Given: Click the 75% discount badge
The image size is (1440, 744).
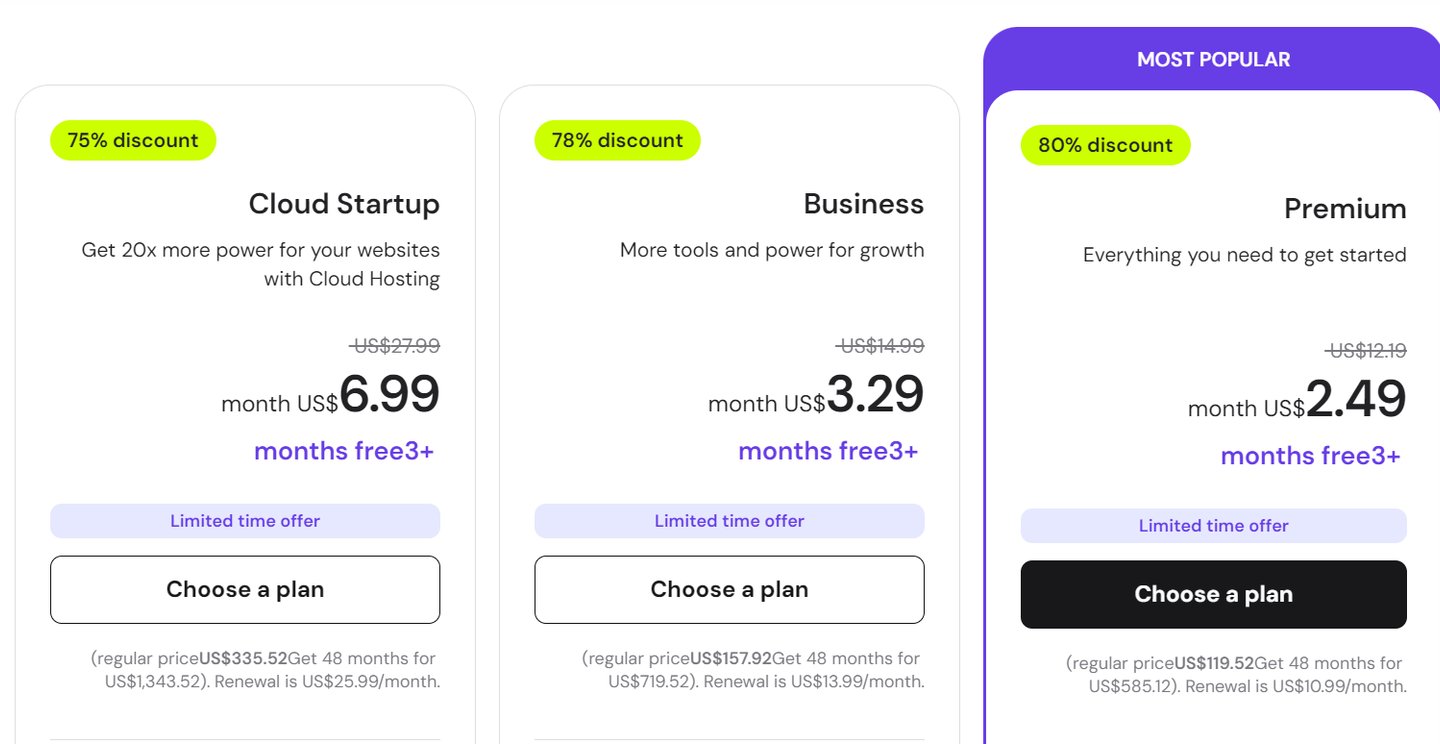Looking at the screenshot, I should tap(133, 141).
